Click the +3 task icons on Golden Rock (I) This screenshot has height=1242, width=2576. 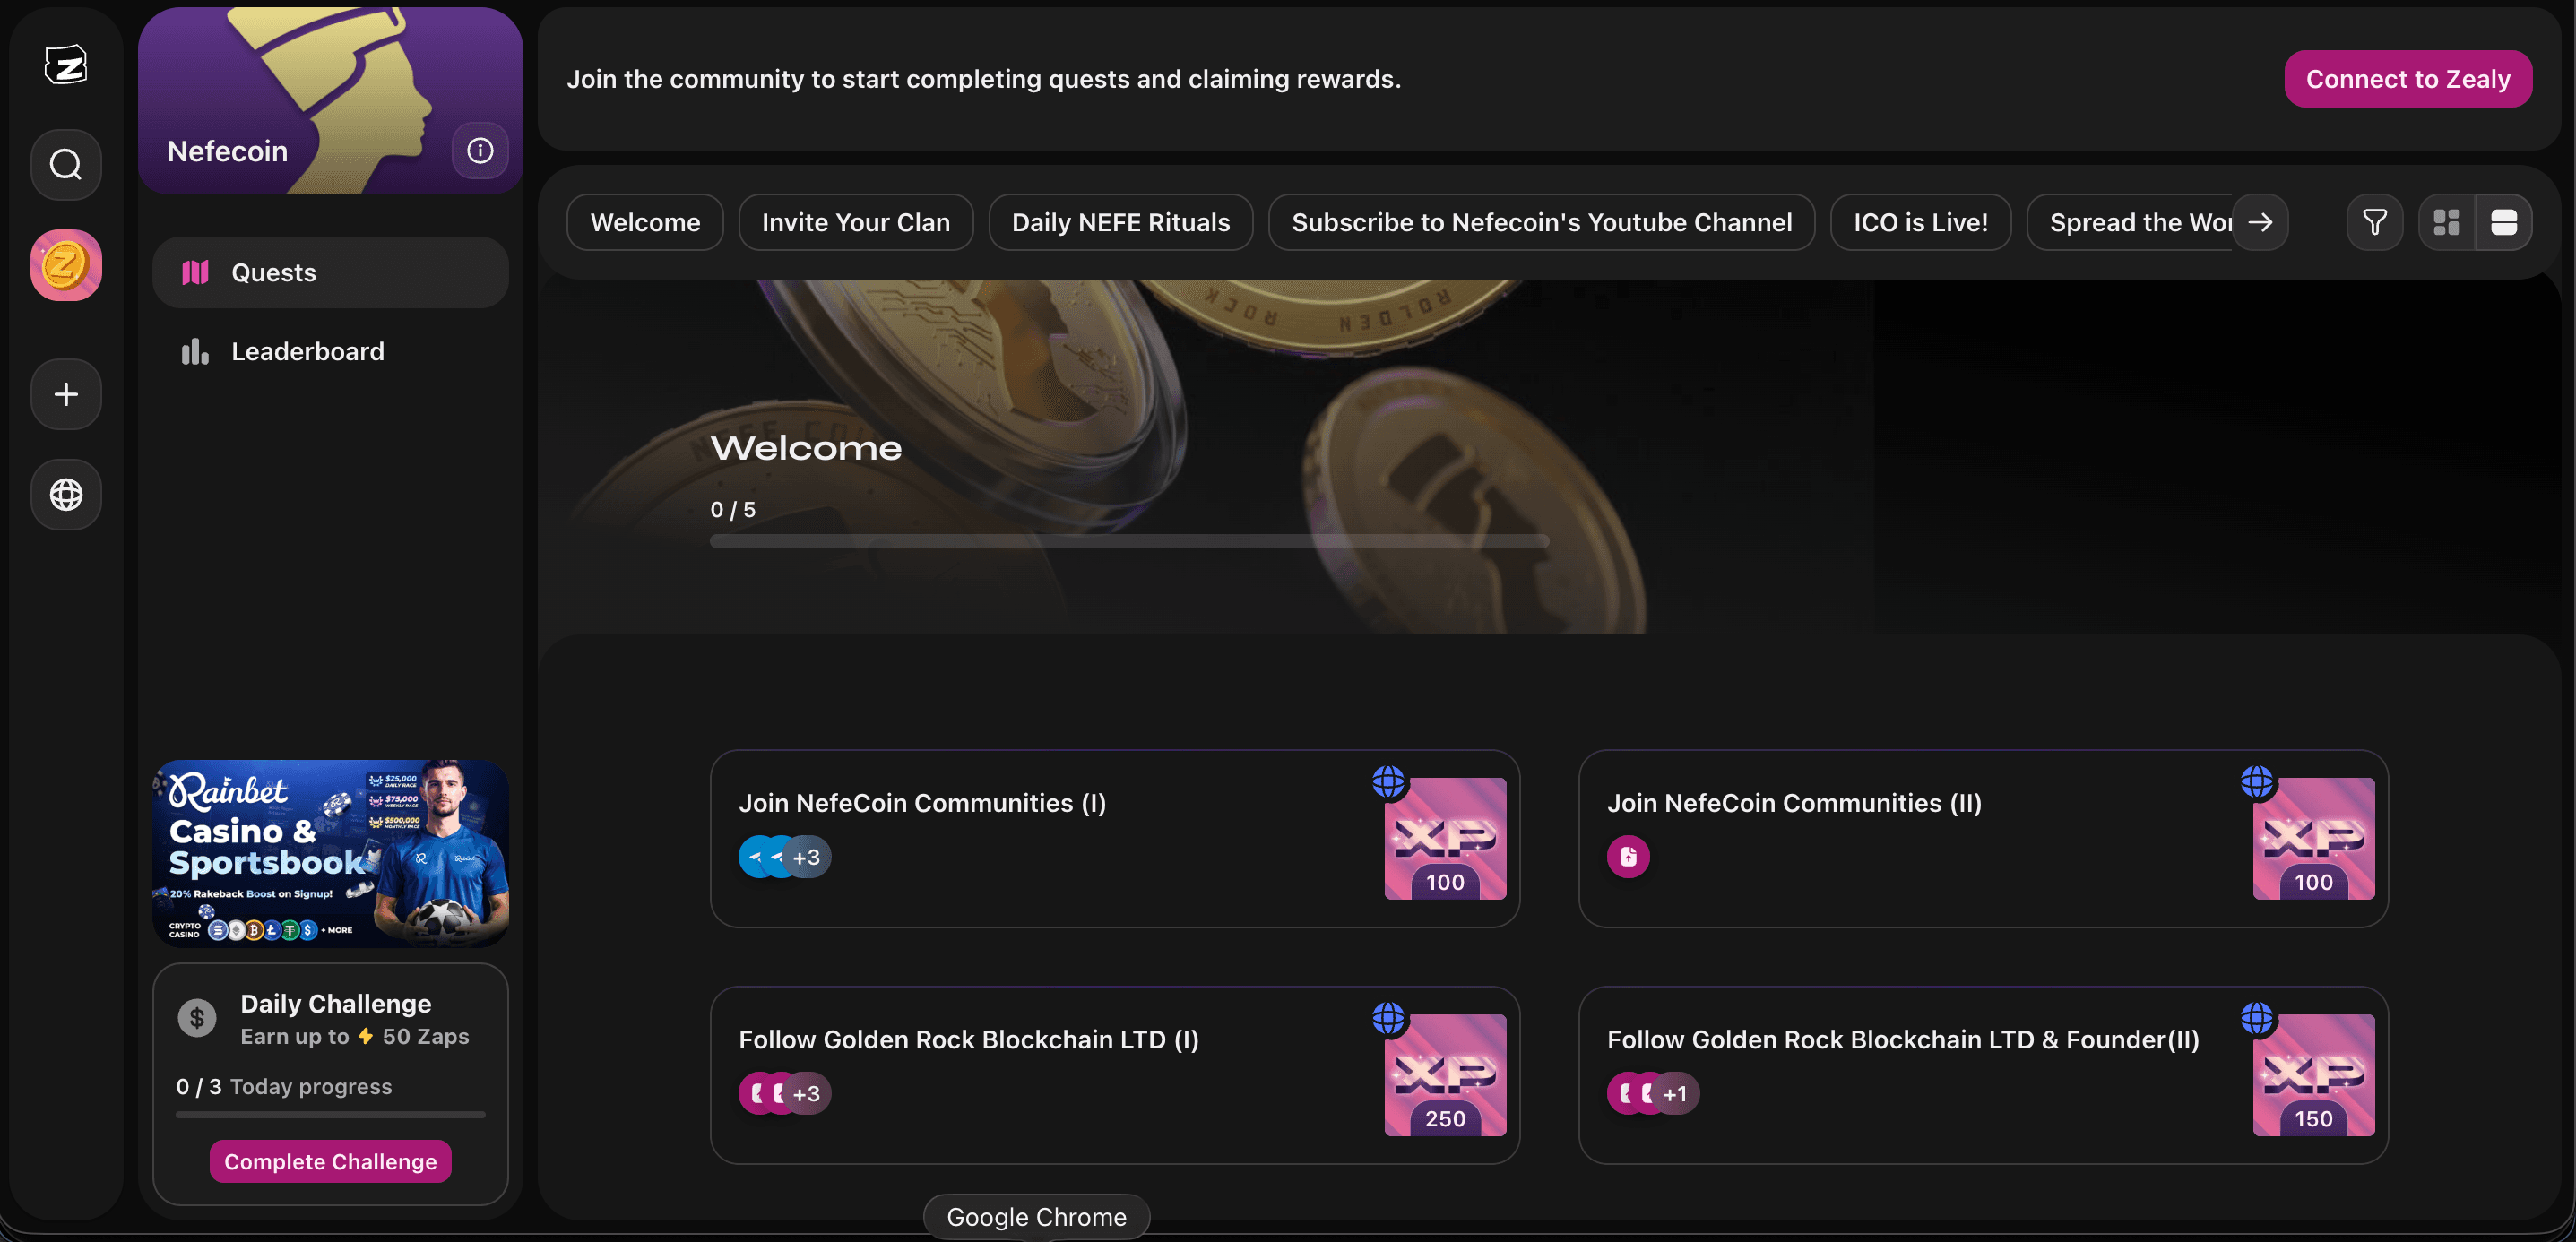pyautogui.click(x=785, y=1094)
